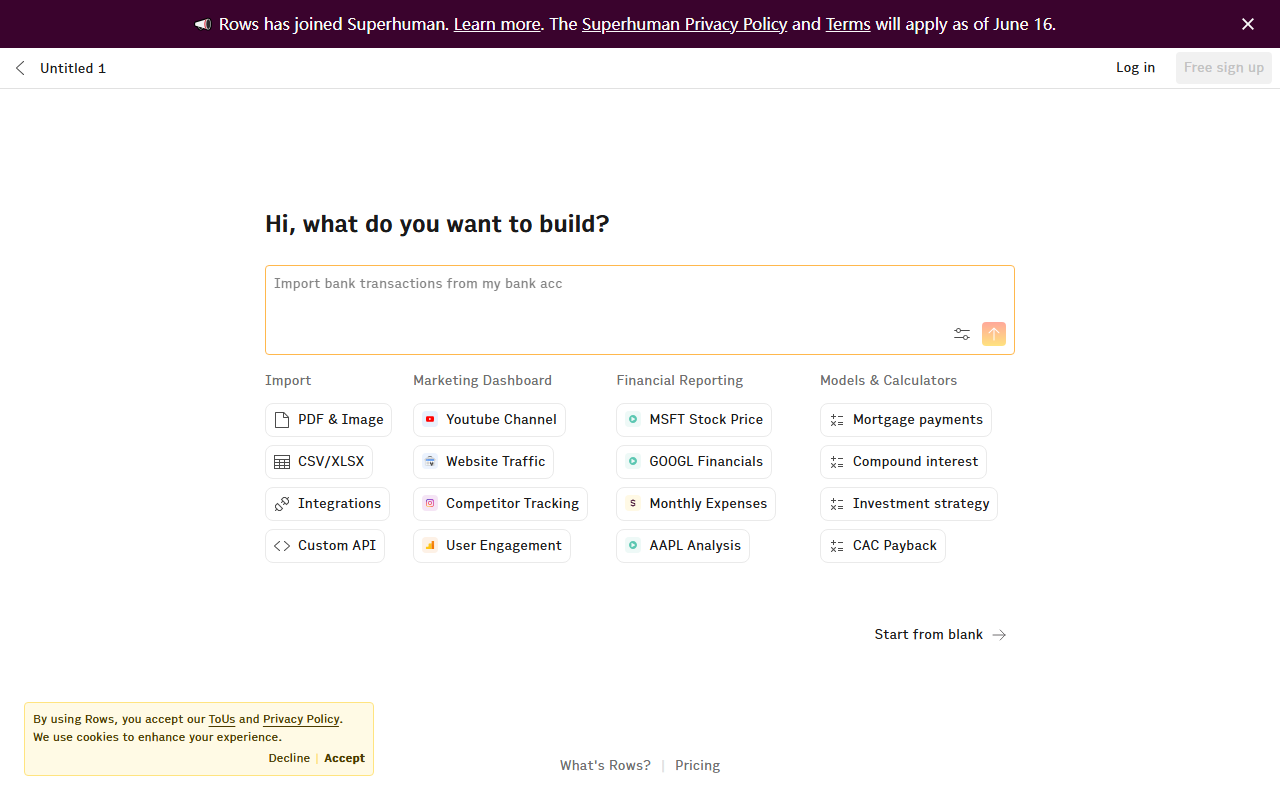Click Start from blank arrow link

pos(940,635)
